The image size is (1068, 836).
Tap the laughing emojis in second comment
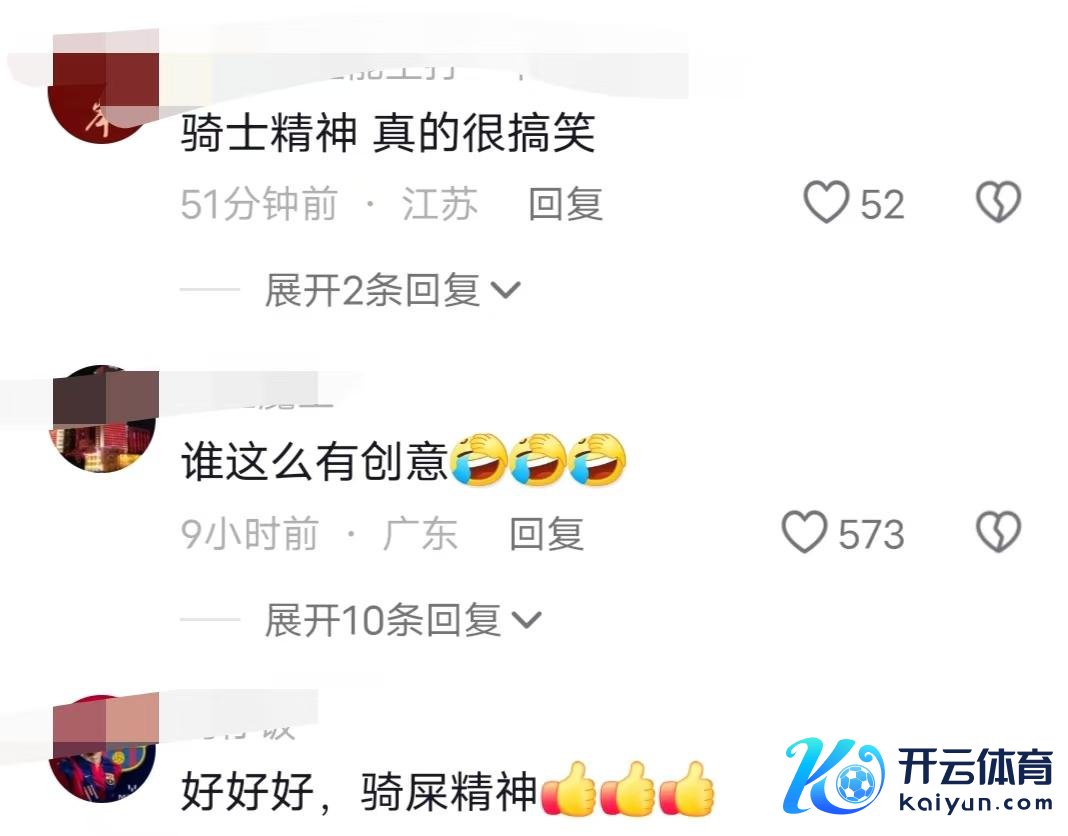point(538,460)
